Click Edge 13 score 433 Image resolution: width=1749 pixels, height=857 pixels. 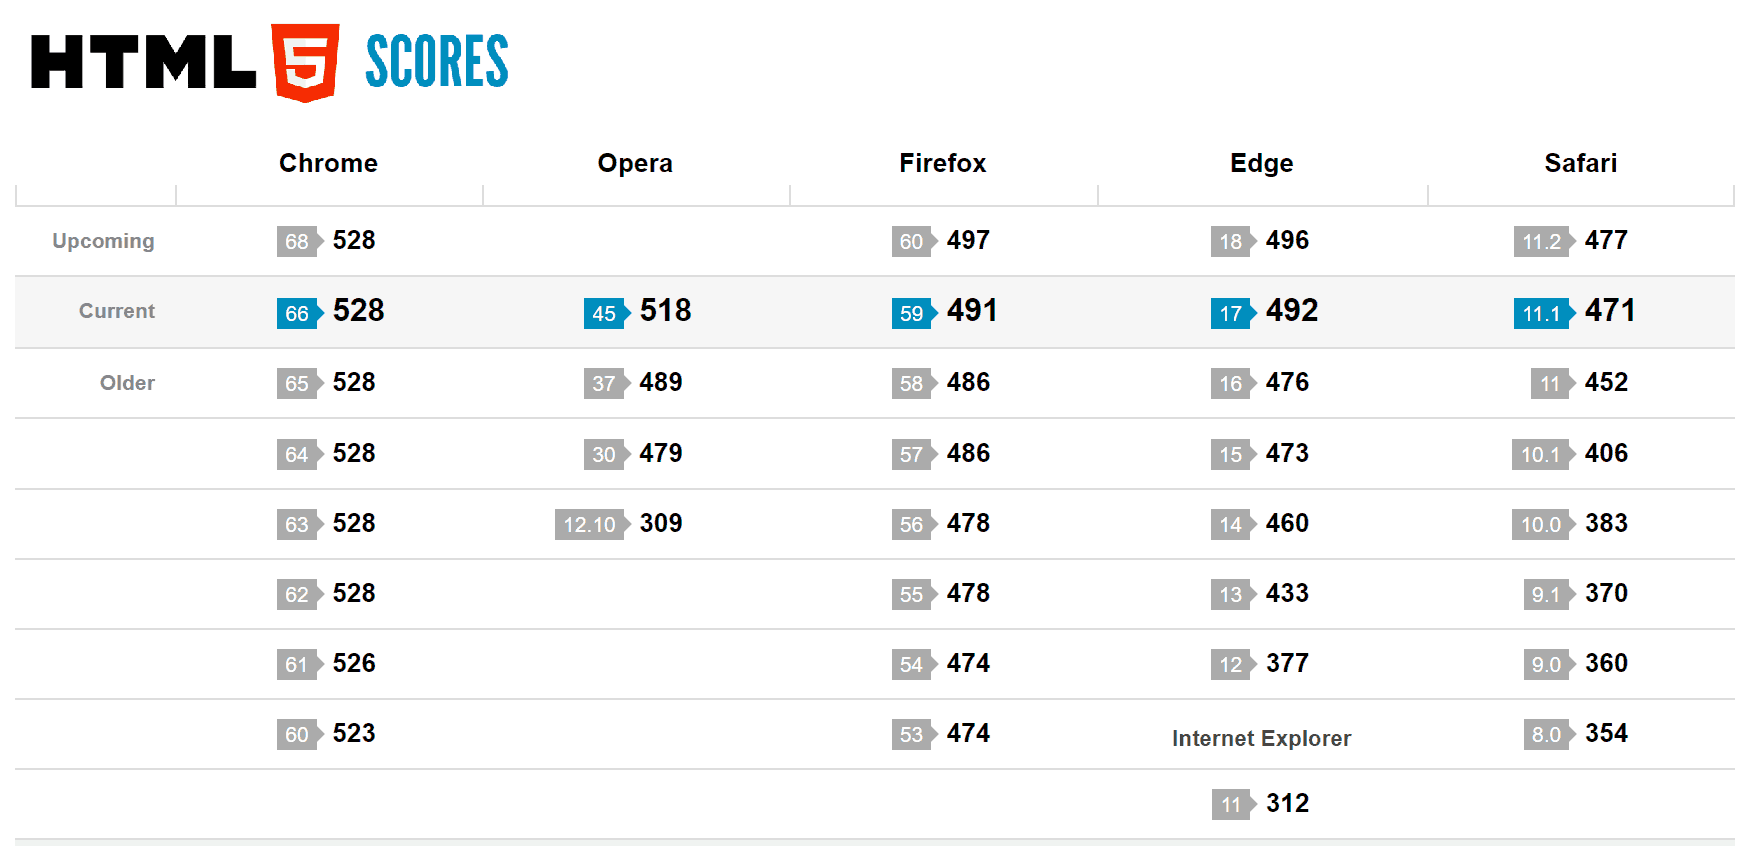click(x=1287, y=593)
